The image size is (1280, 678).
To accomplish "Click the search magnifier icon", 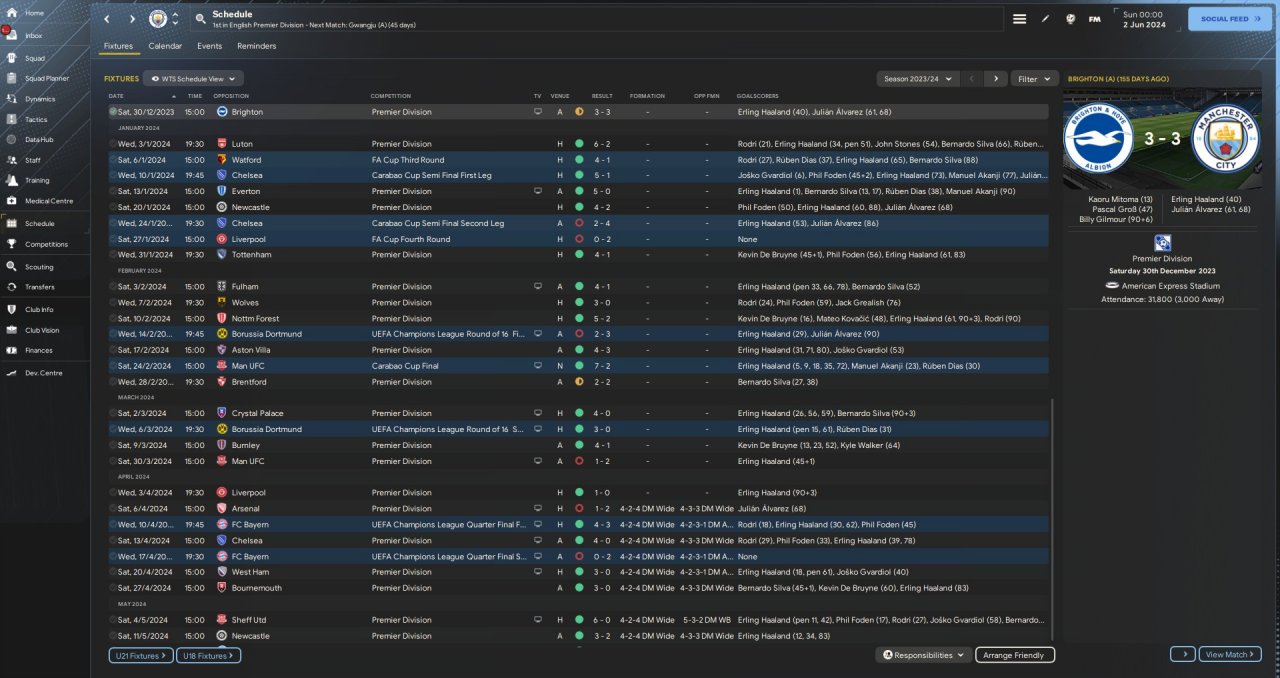I will point(201,19).
